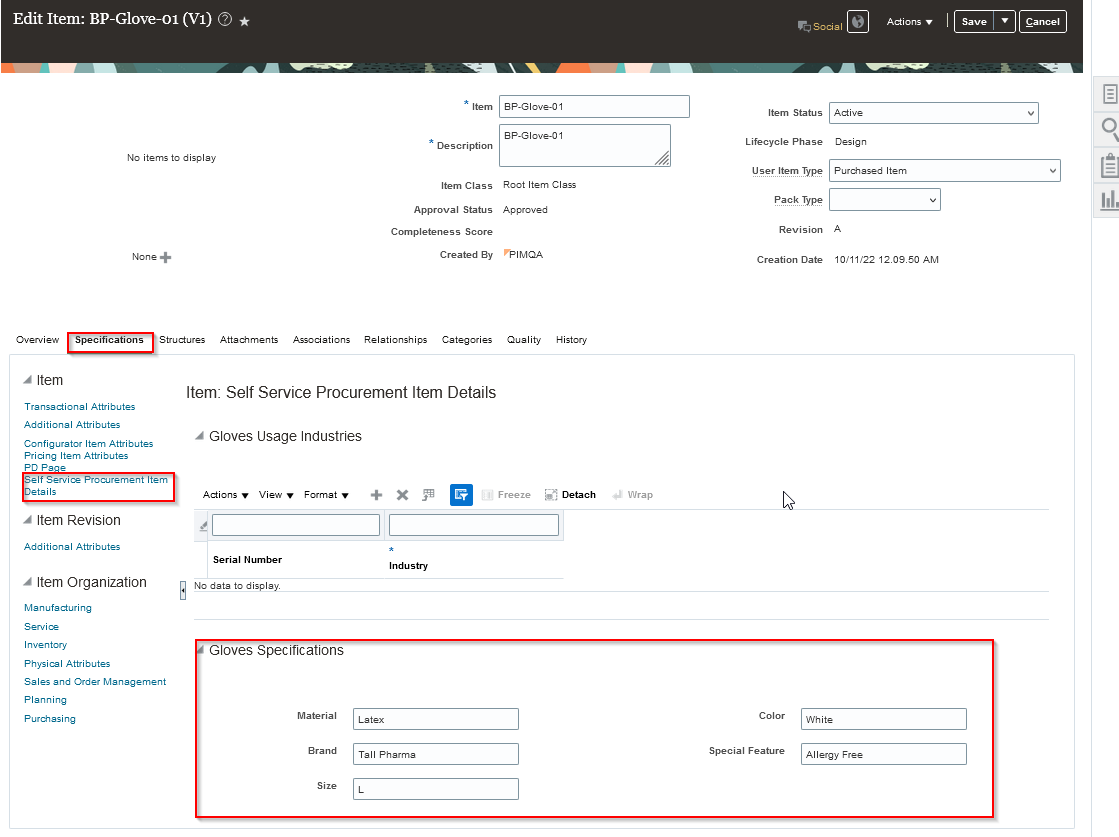Click the plus icon beside None
This screenshot has width=1119, height=837.
tap(166, 257)
